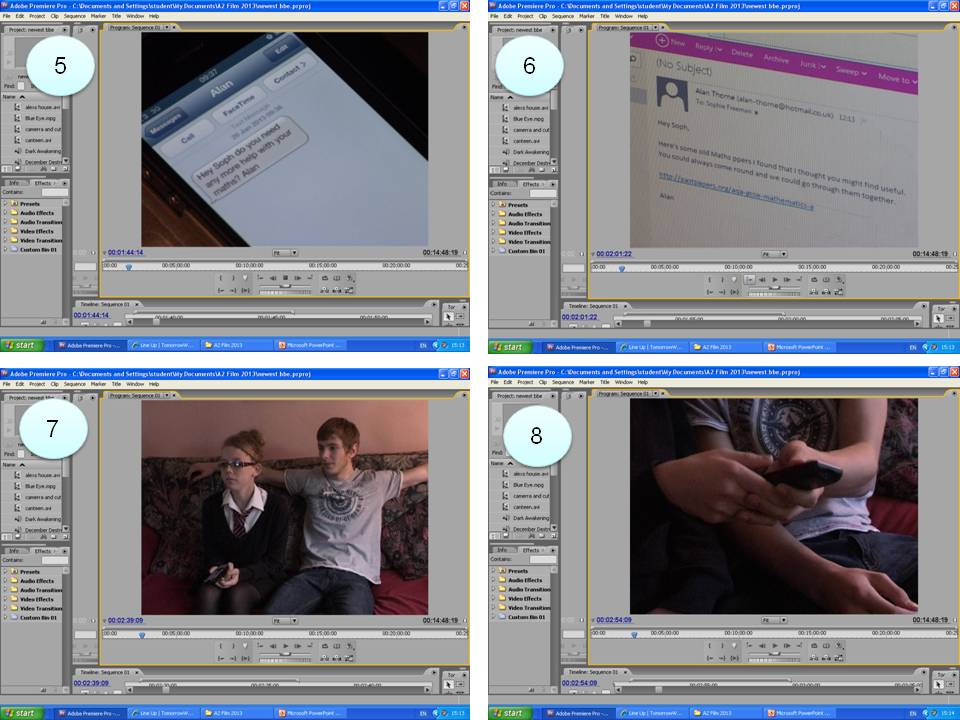
Task: Go to previous edit point in hands window
Action: [x=749, y=645]
